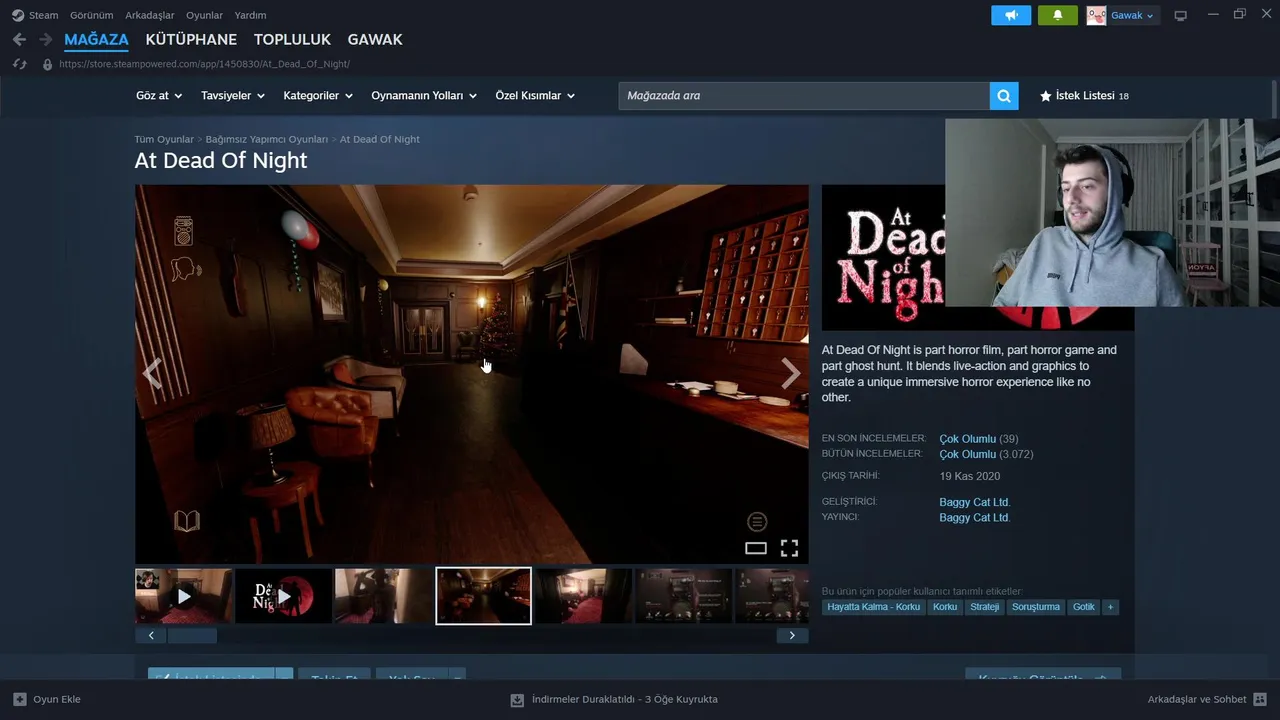Add a tag with the plus button
The width and height of the screenshot is (1280, 720).
(1109, 607)
